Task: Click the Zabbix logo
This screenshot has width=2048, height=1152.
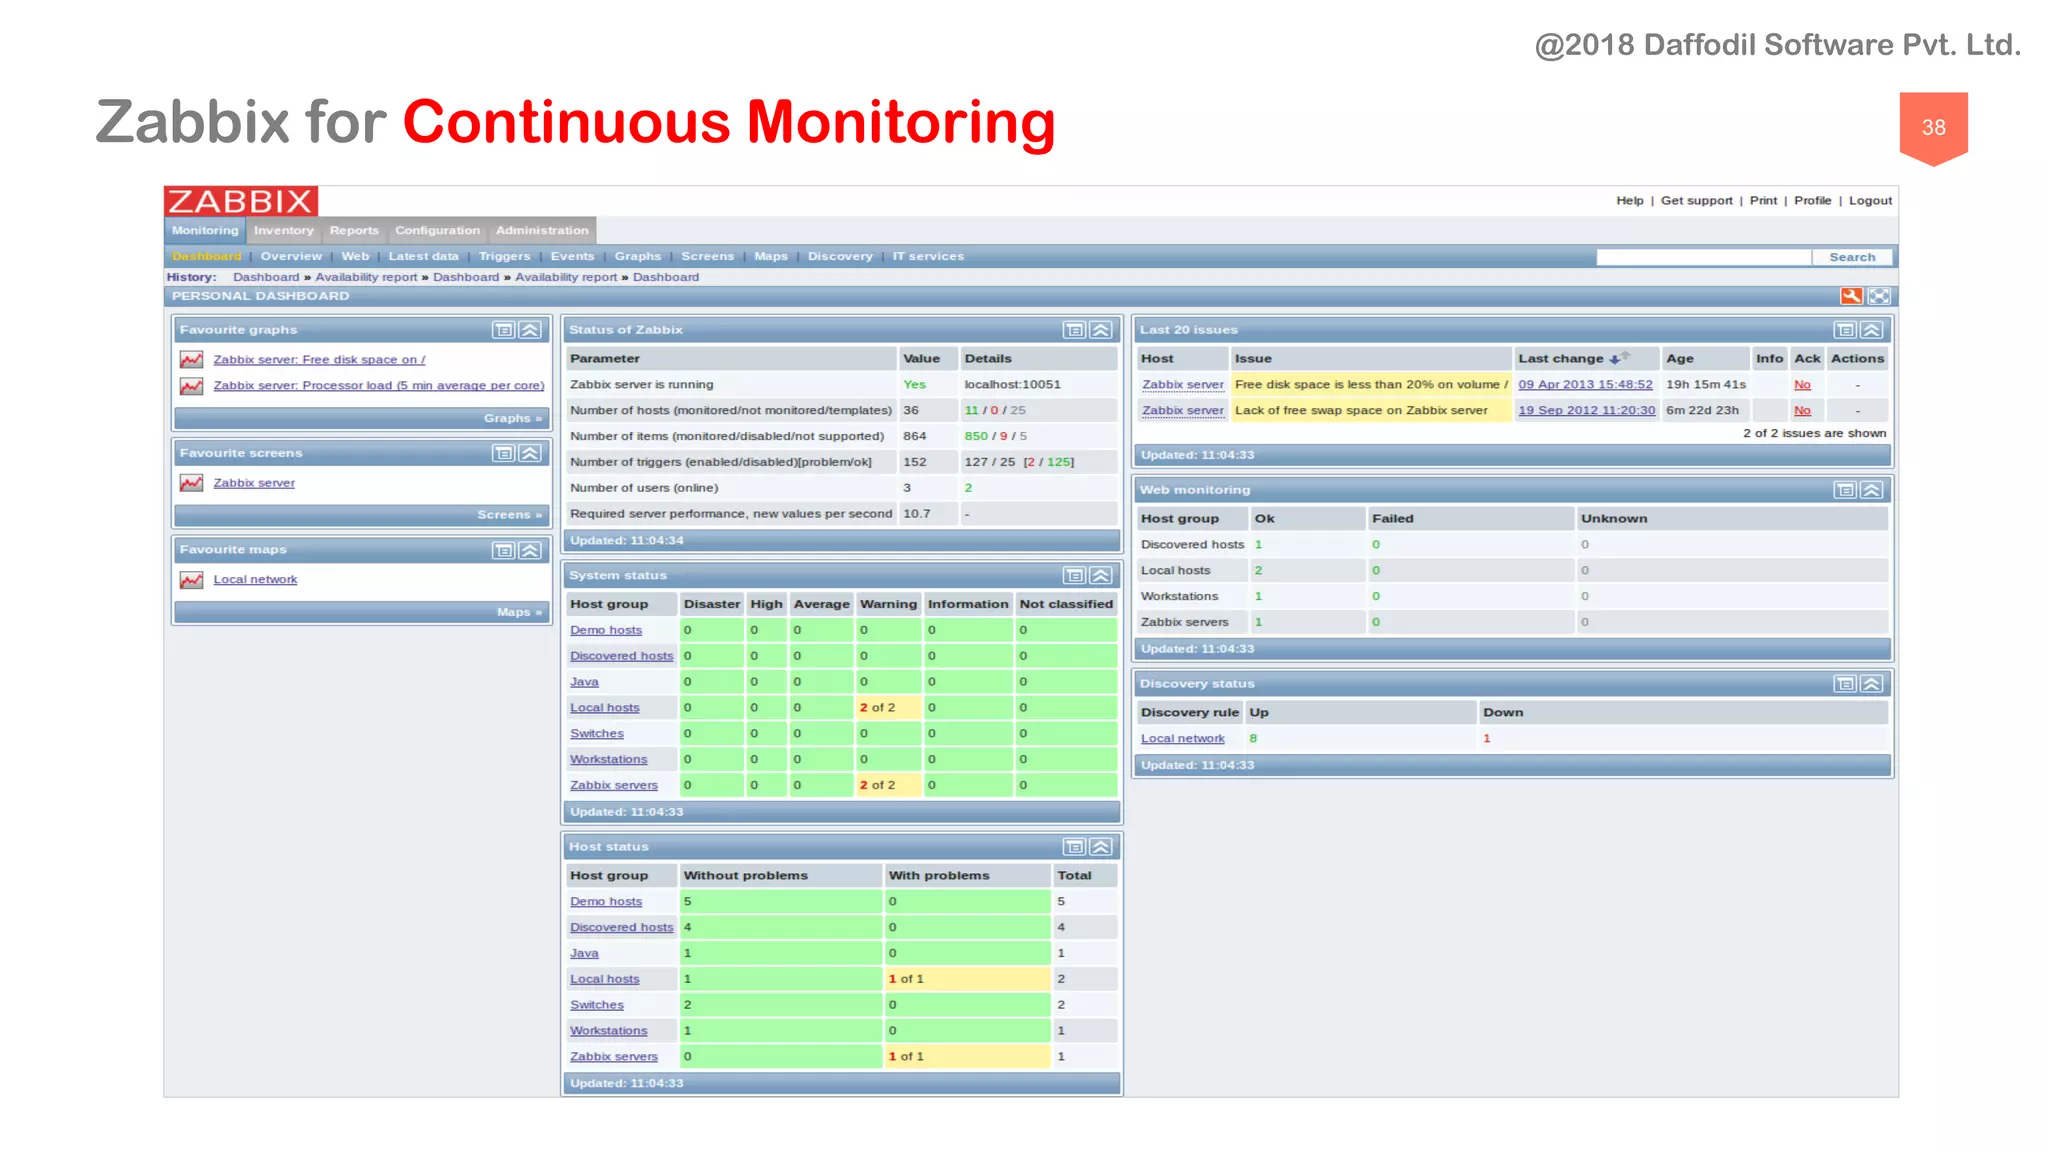Action: point(241,201)
